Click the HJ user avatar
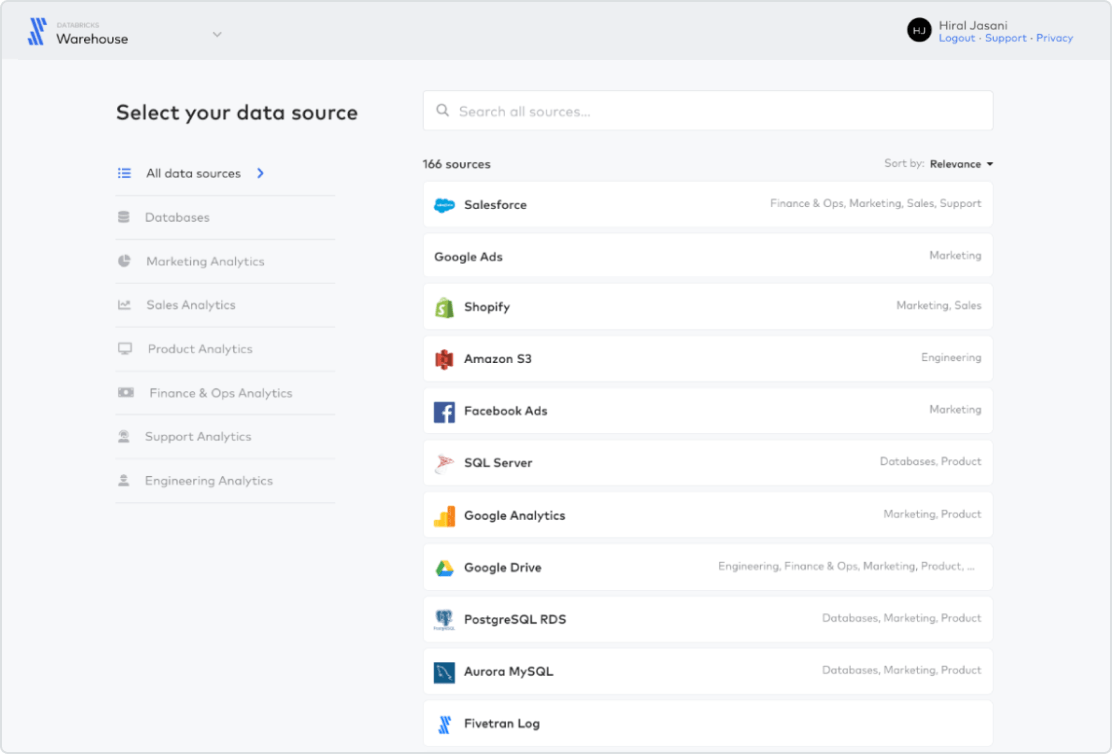The width and height of the screenshot is (1112, 754). click(919, 30)
